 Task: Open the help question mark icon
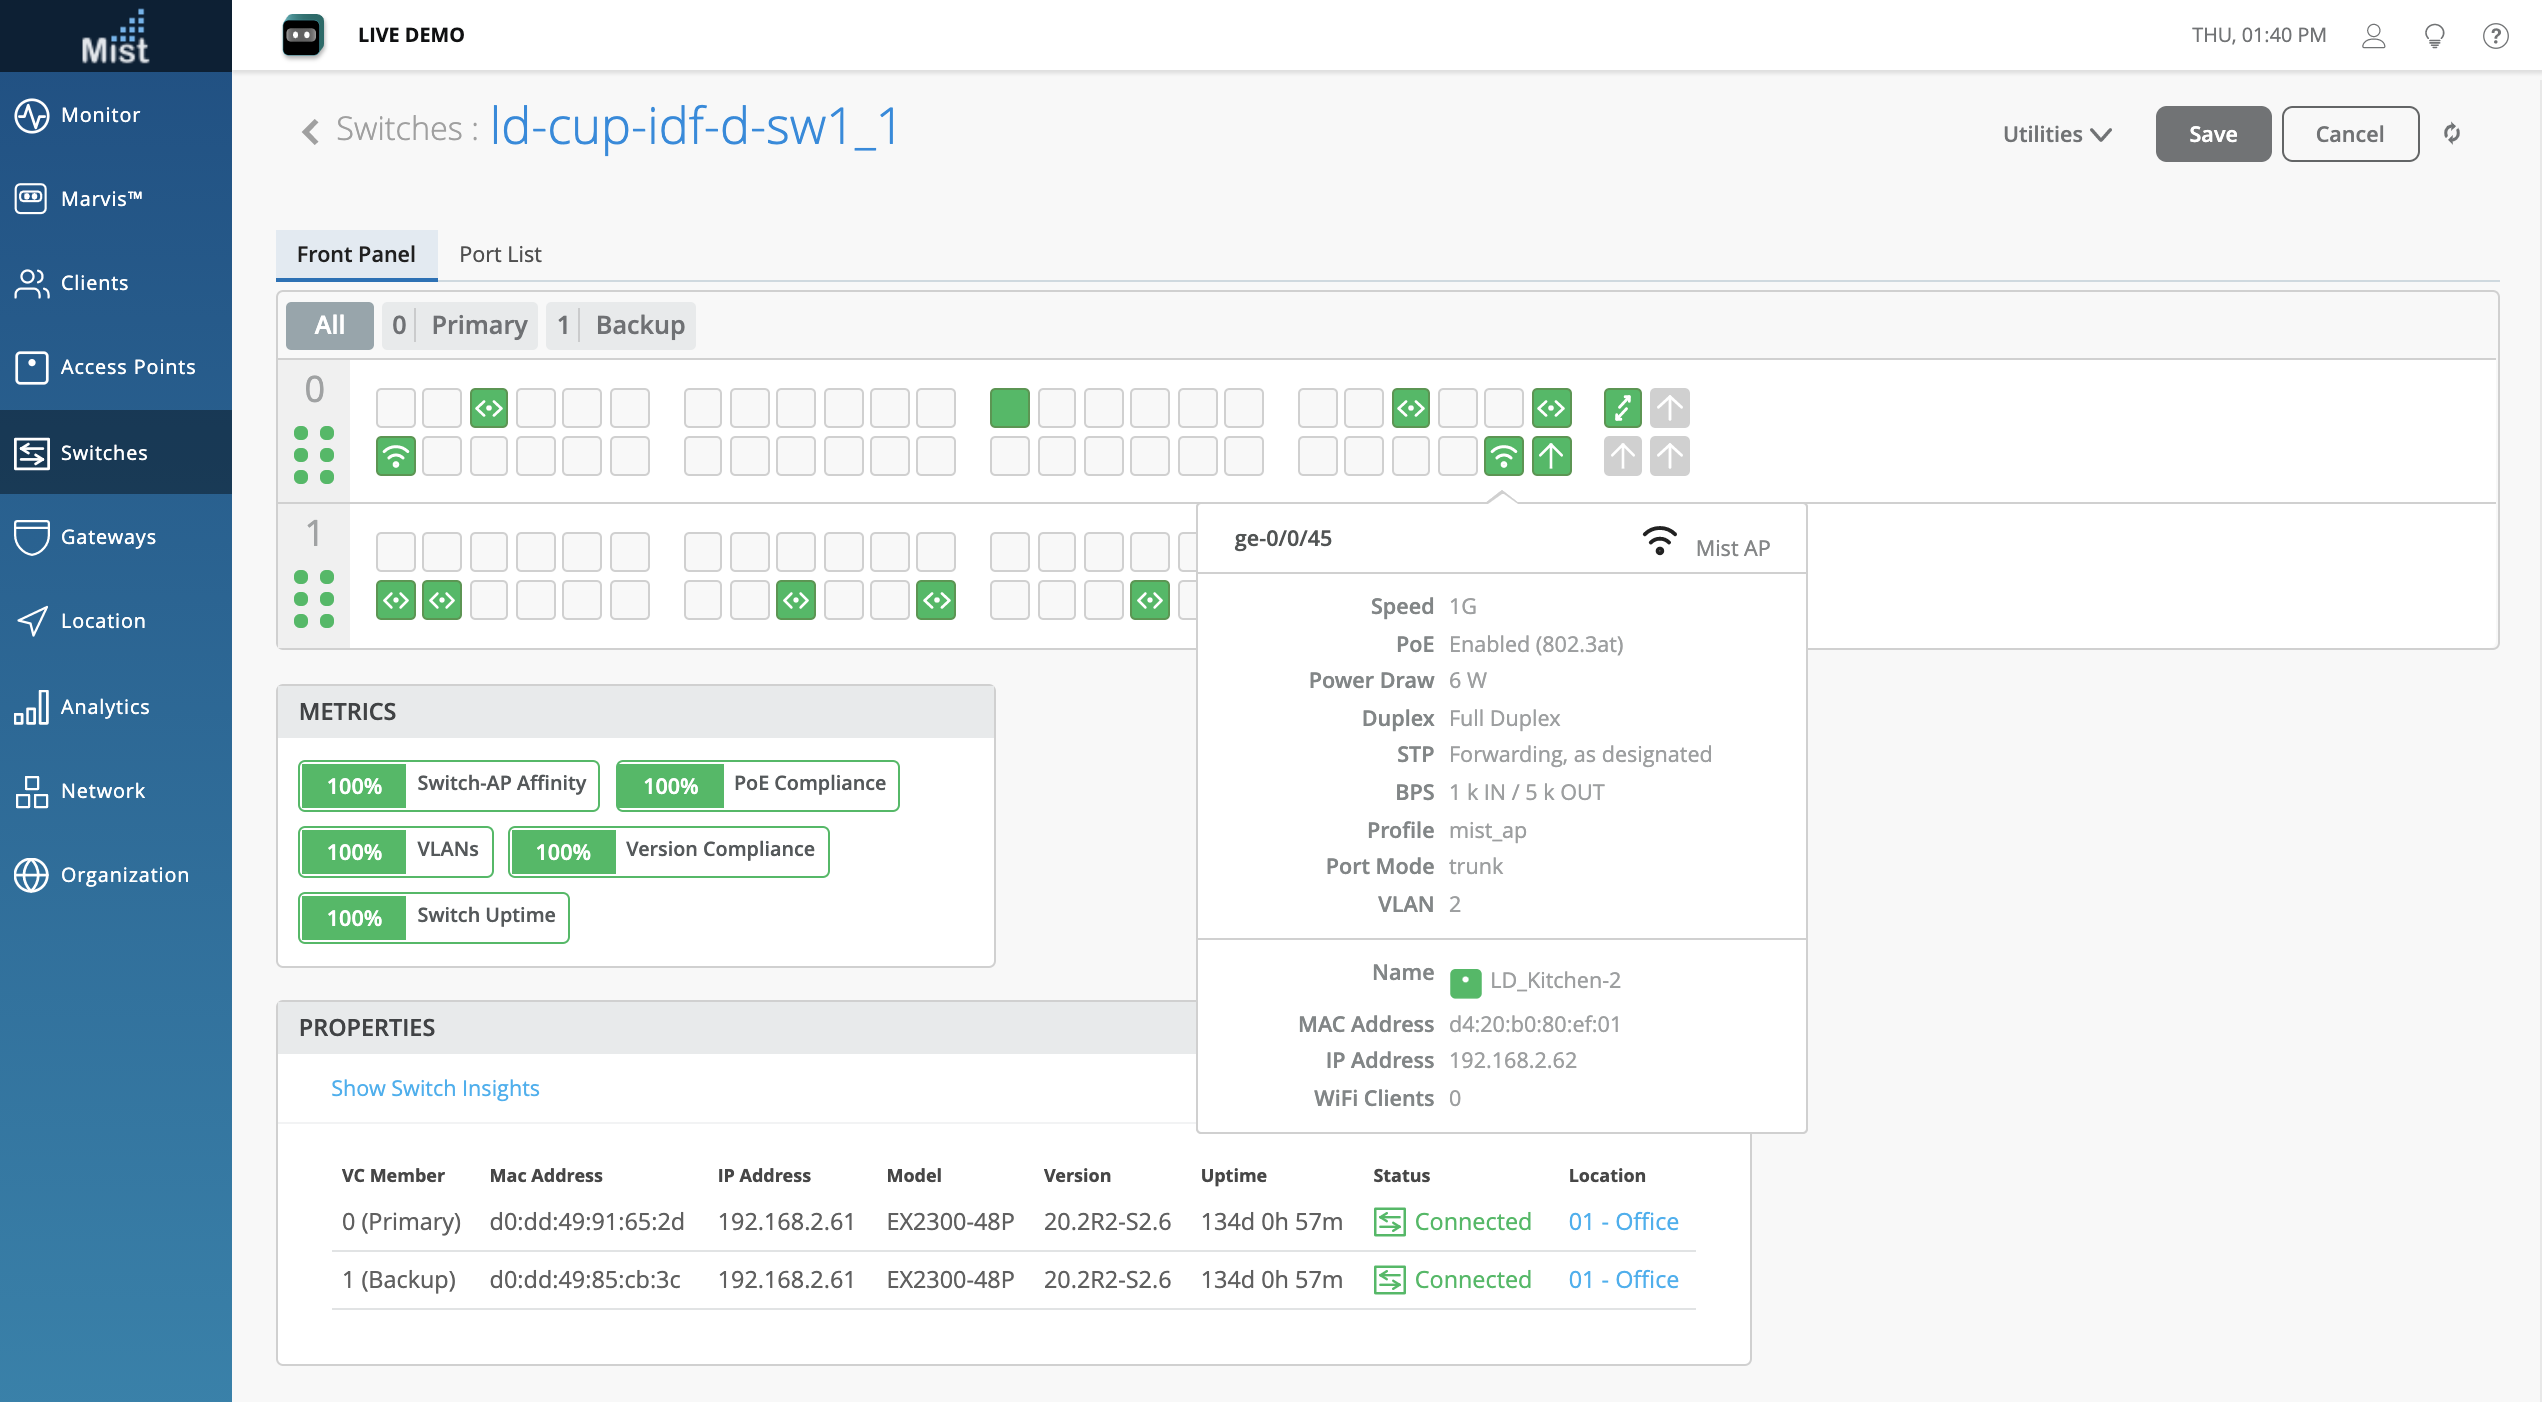[x=2495, y=36]
